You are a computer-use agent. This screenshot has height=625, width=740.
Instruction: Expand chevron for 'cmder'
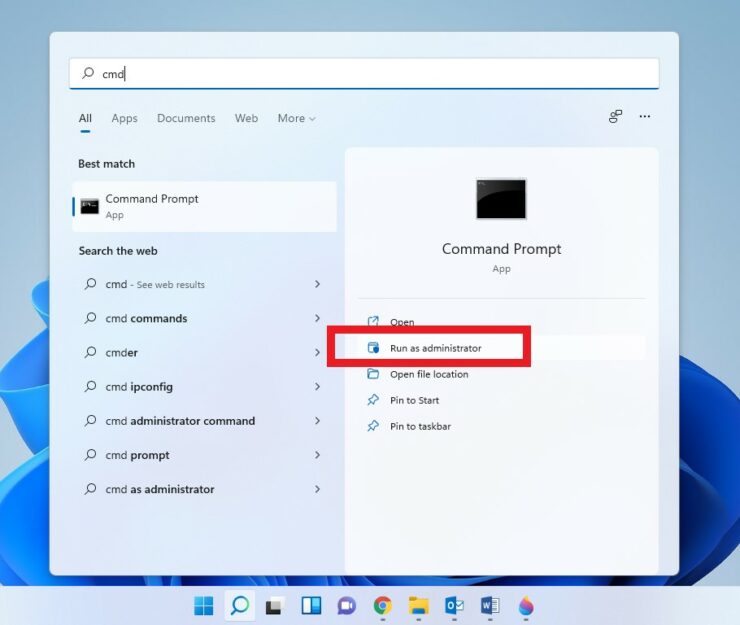click(x=317, y=352)
